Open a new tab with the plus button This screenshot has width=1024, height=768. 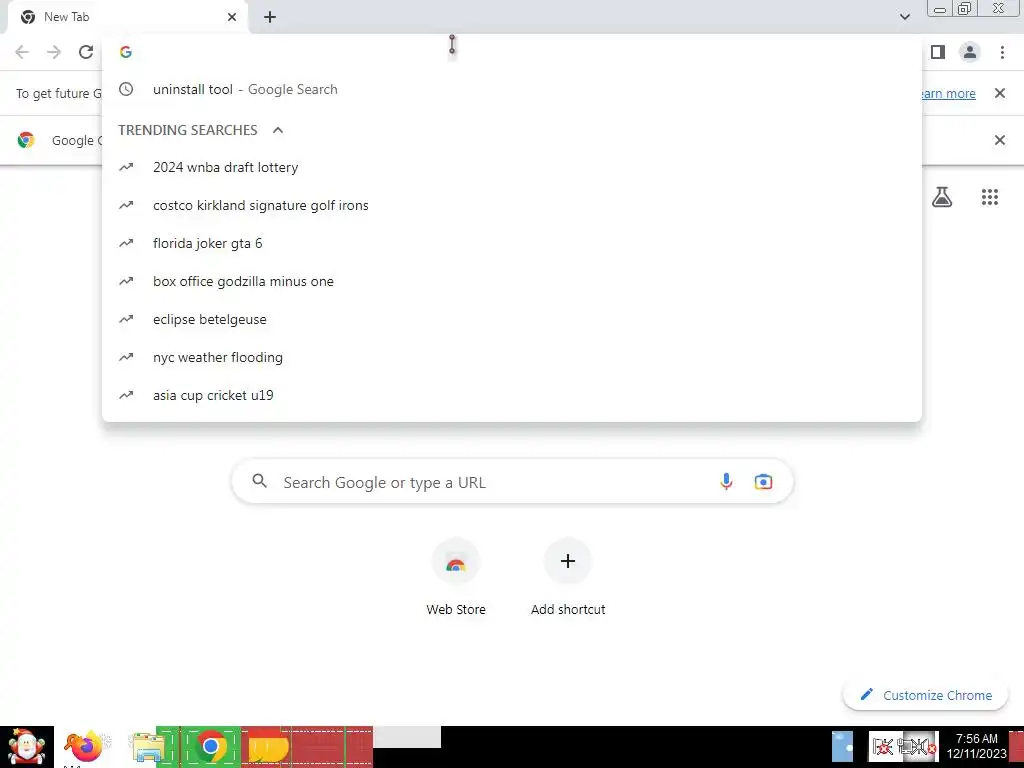click(270, 18)
